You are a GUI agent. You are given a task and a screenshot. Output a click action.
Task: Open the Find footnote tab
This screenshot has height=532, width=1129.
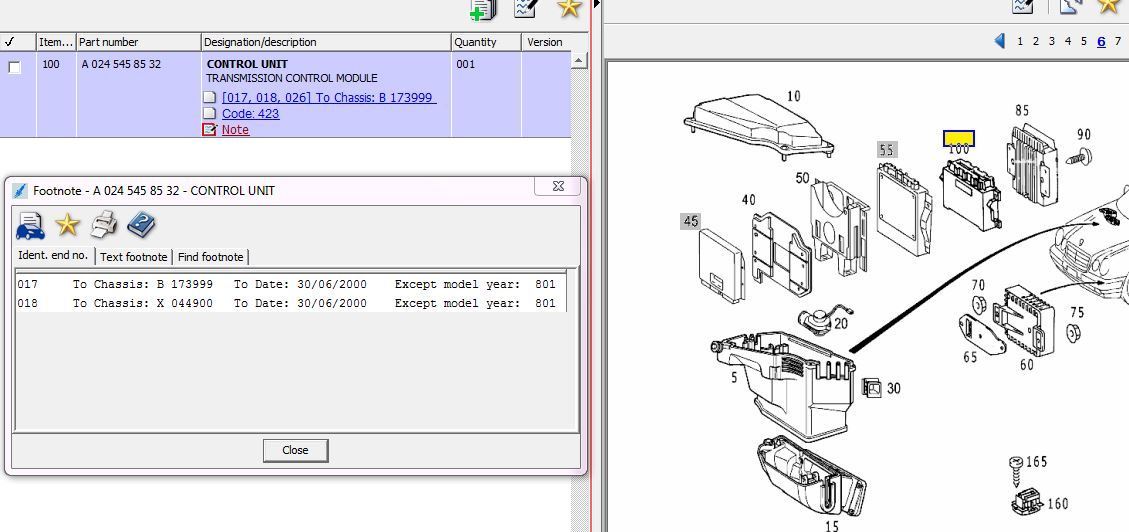(210, 257)
